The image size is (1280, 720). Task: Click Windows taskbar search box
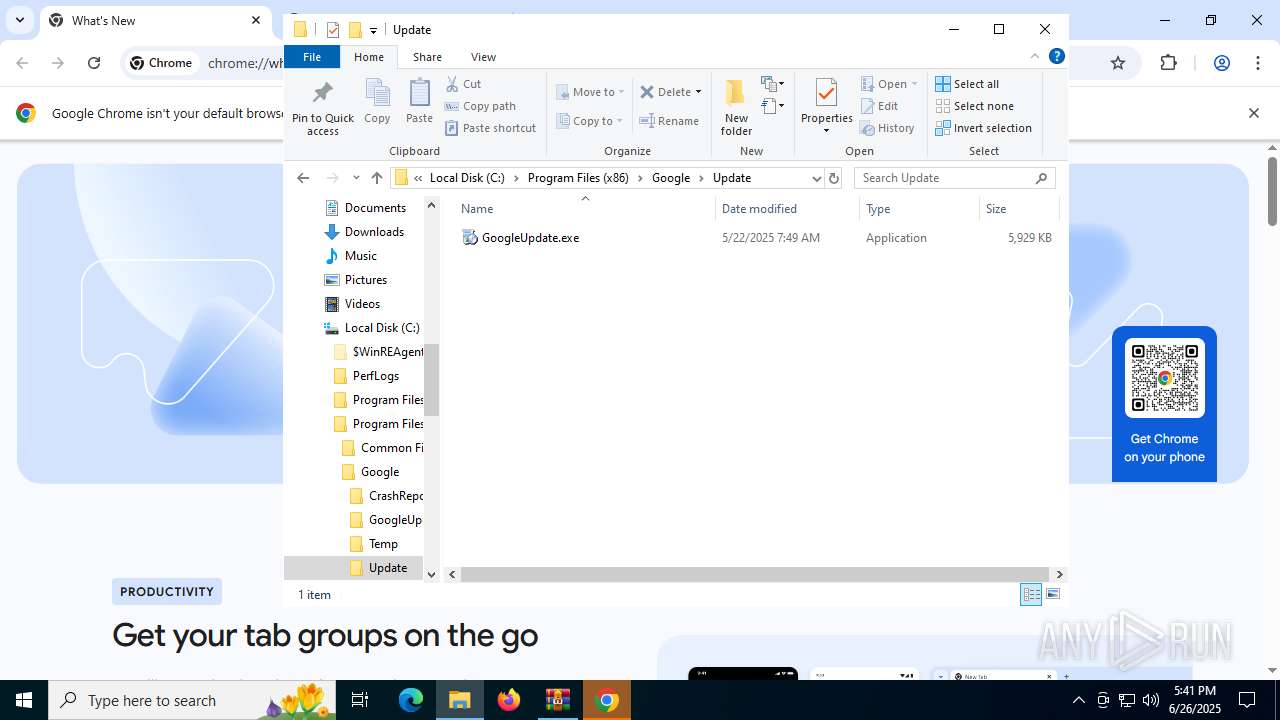pos(191,700)
